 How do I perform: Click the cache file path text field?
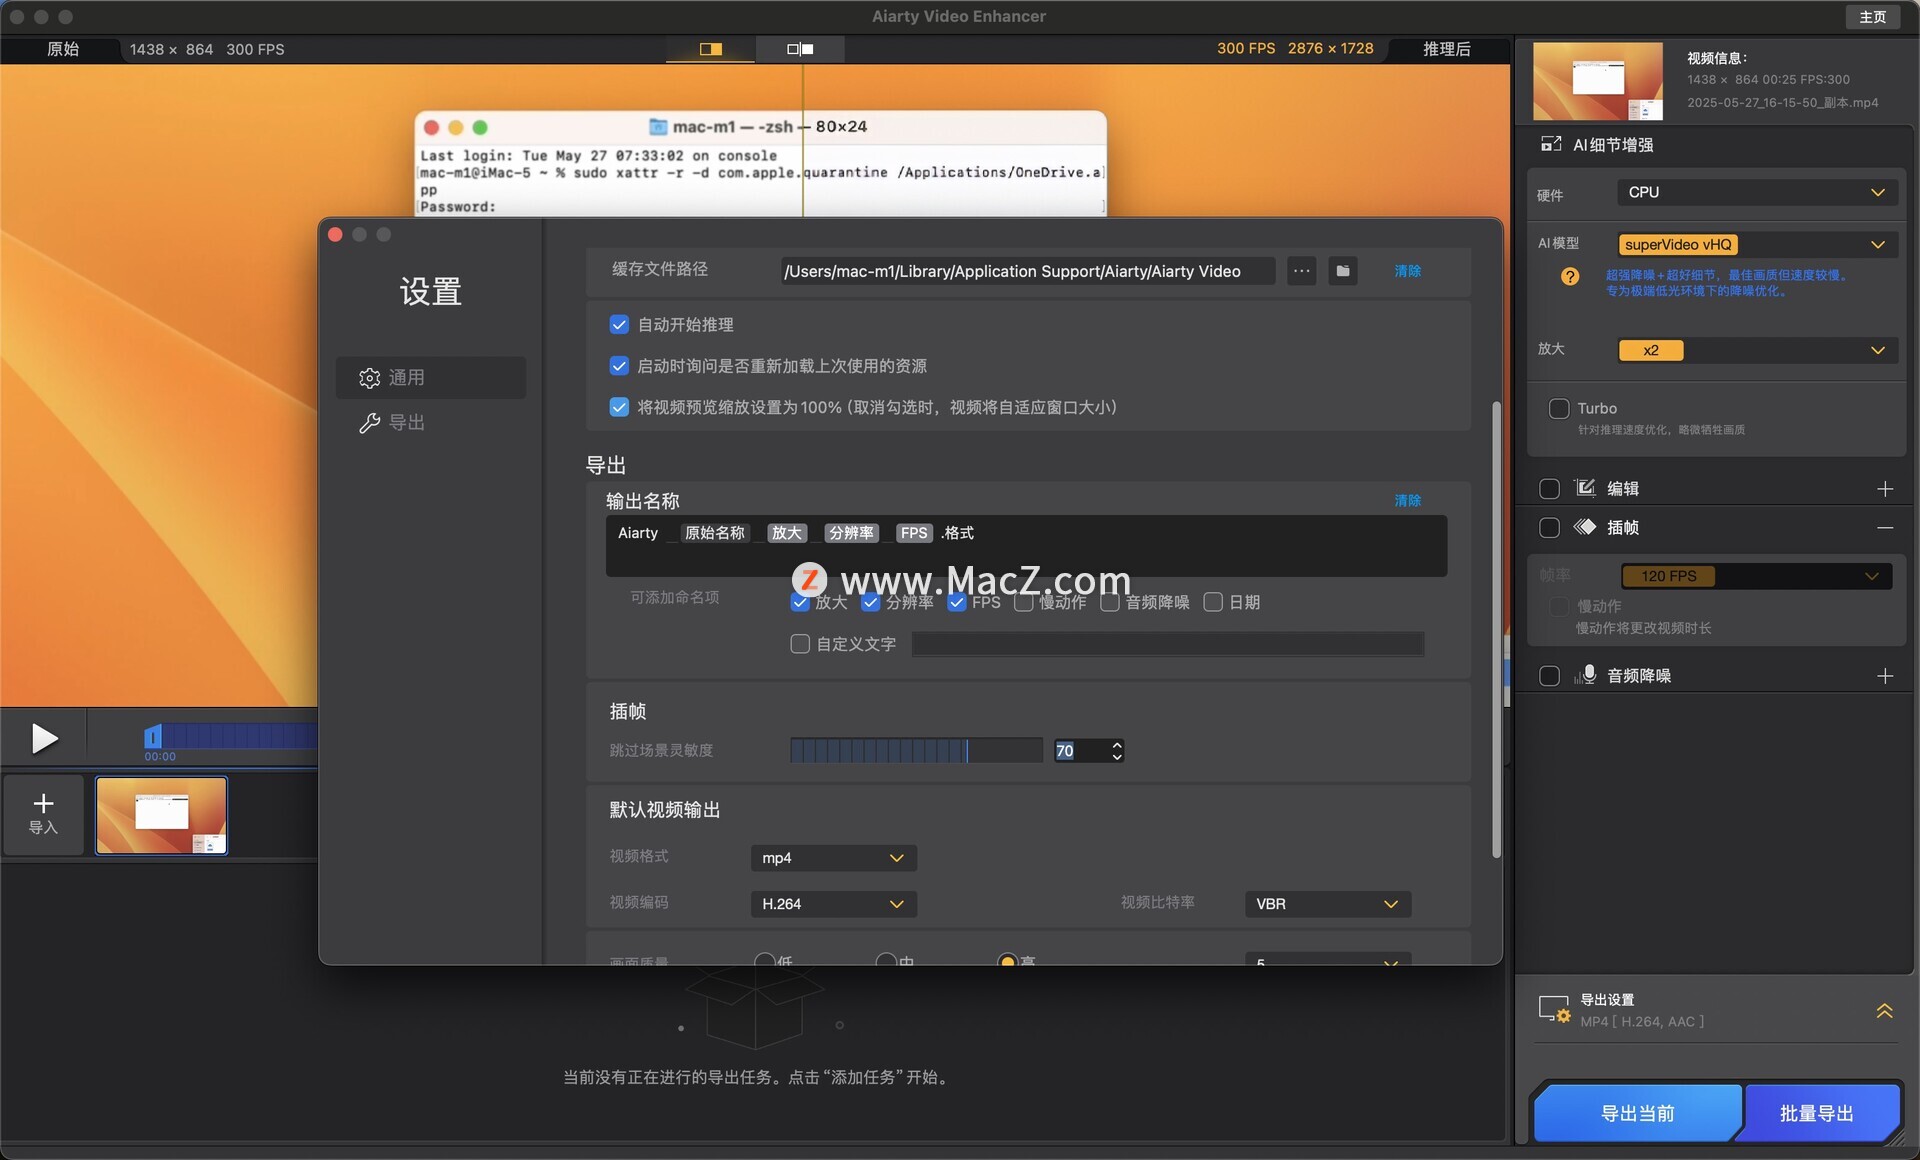click(x=1028, y=271)
